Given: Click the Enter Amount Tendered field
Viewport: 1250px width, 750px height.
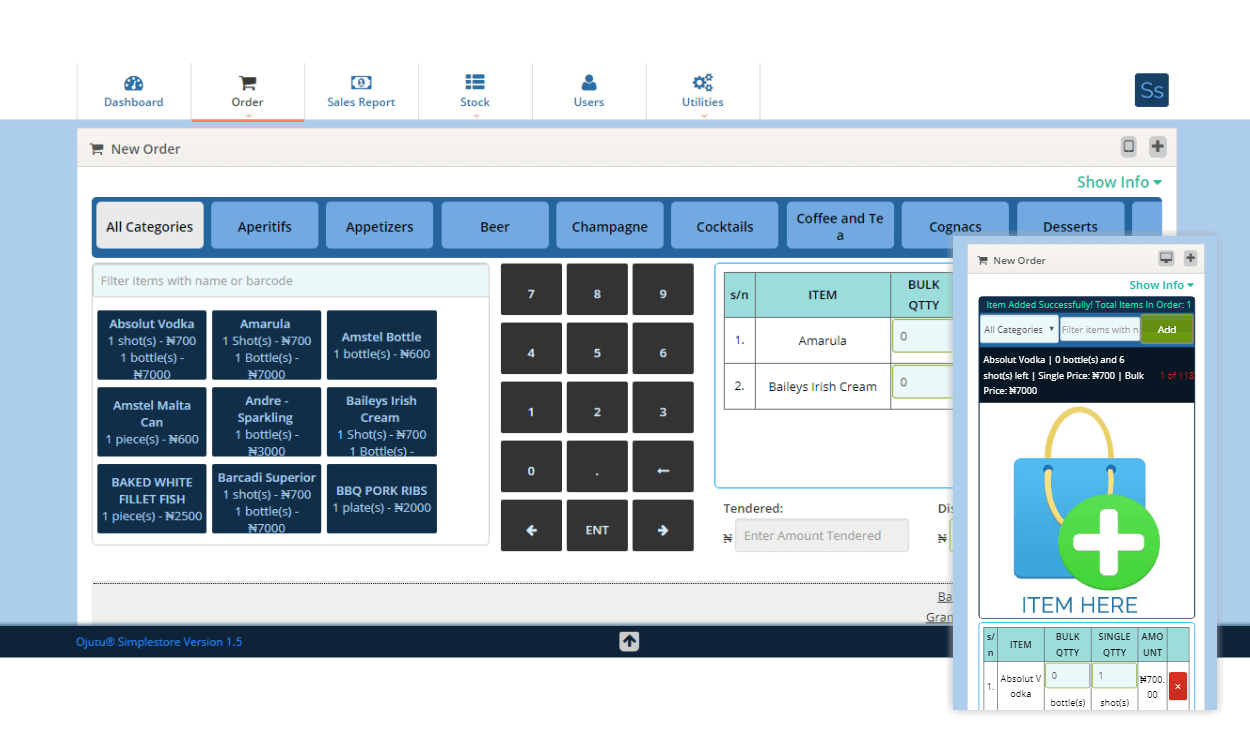Looking at the screenshot, I should point(822,535).
